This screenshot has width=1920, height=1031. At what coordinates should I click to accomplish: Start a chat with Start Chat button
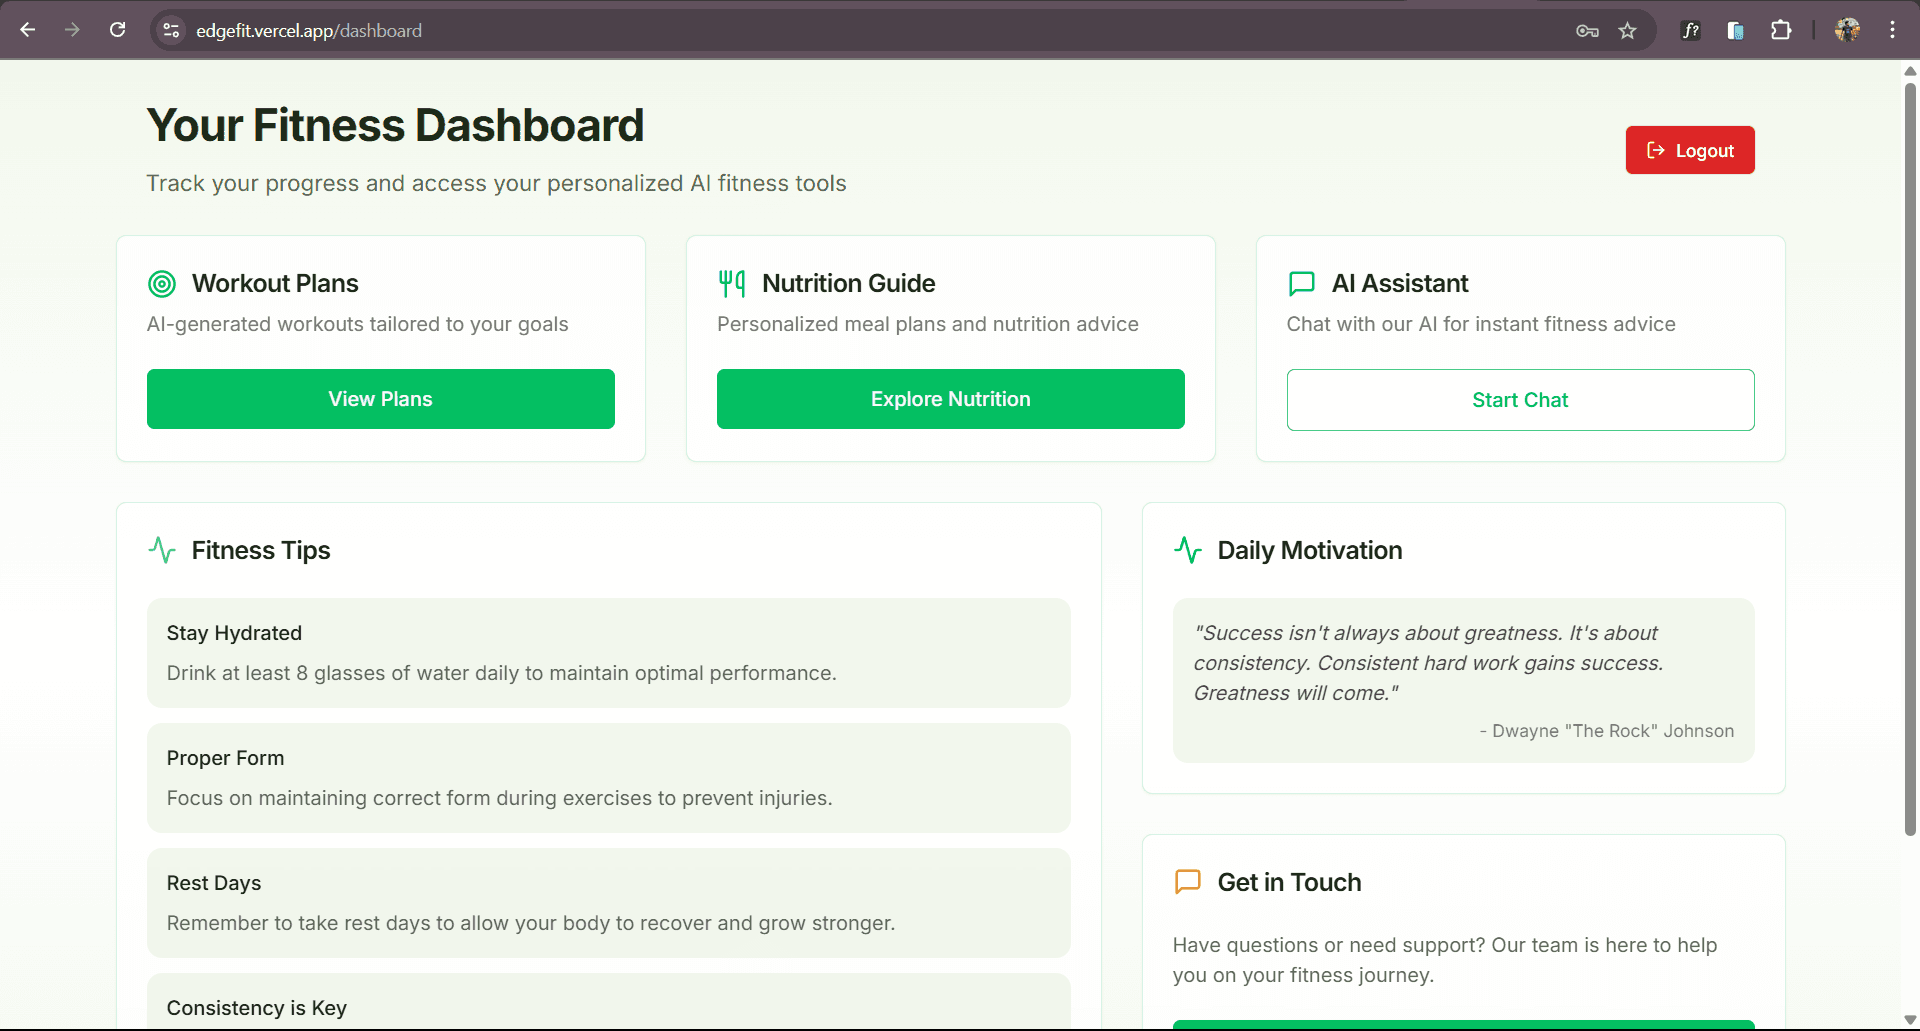[x=1521, y=400]
